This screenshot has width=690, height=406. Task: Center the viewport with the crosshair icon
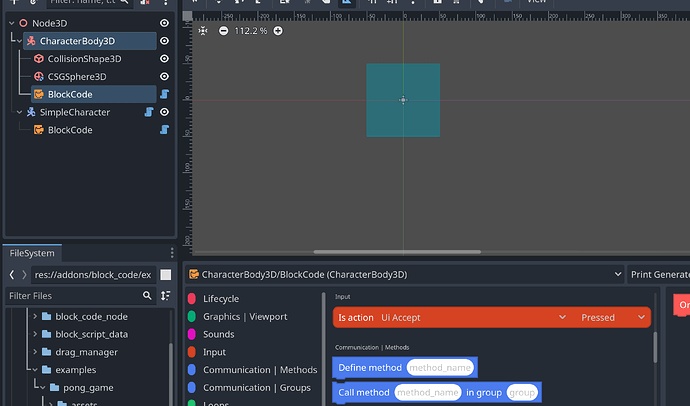click(x=203, y=31)
